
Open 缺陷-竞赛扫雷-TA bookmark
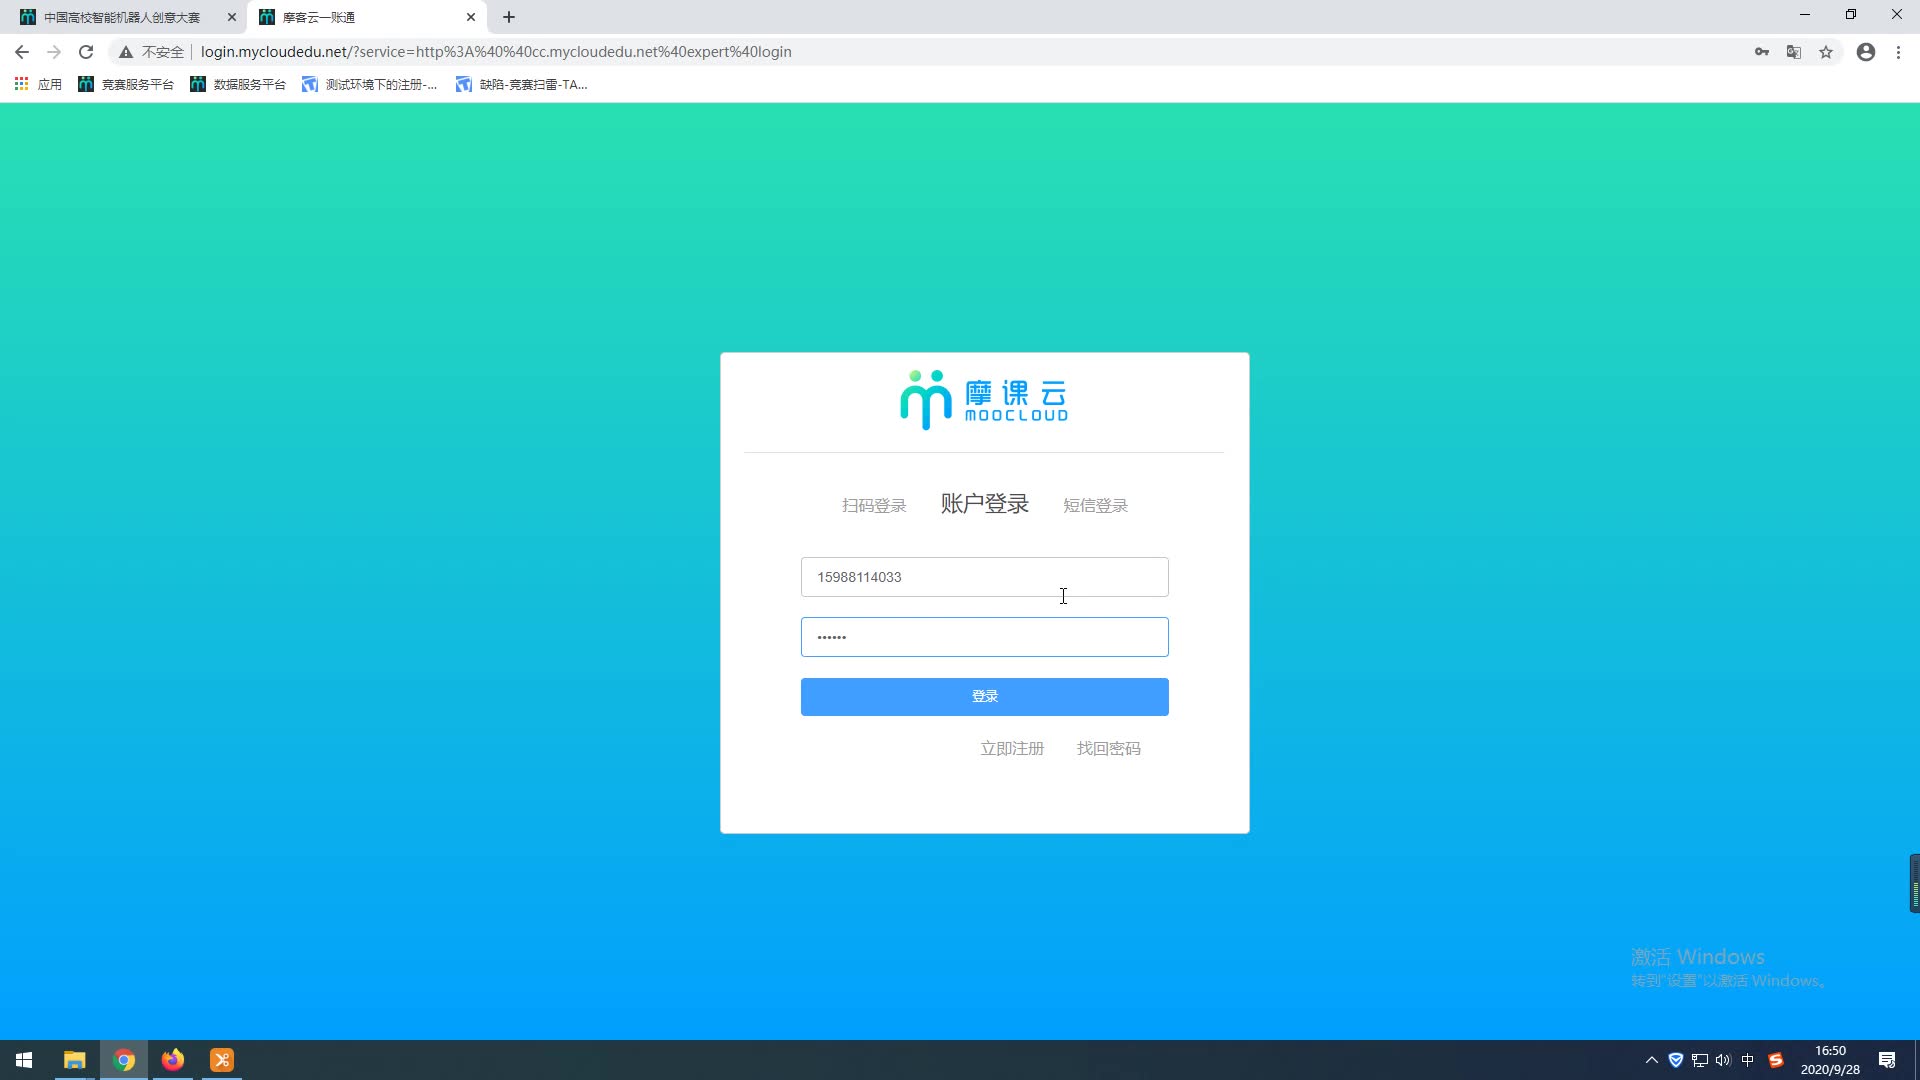coord(522,84)
